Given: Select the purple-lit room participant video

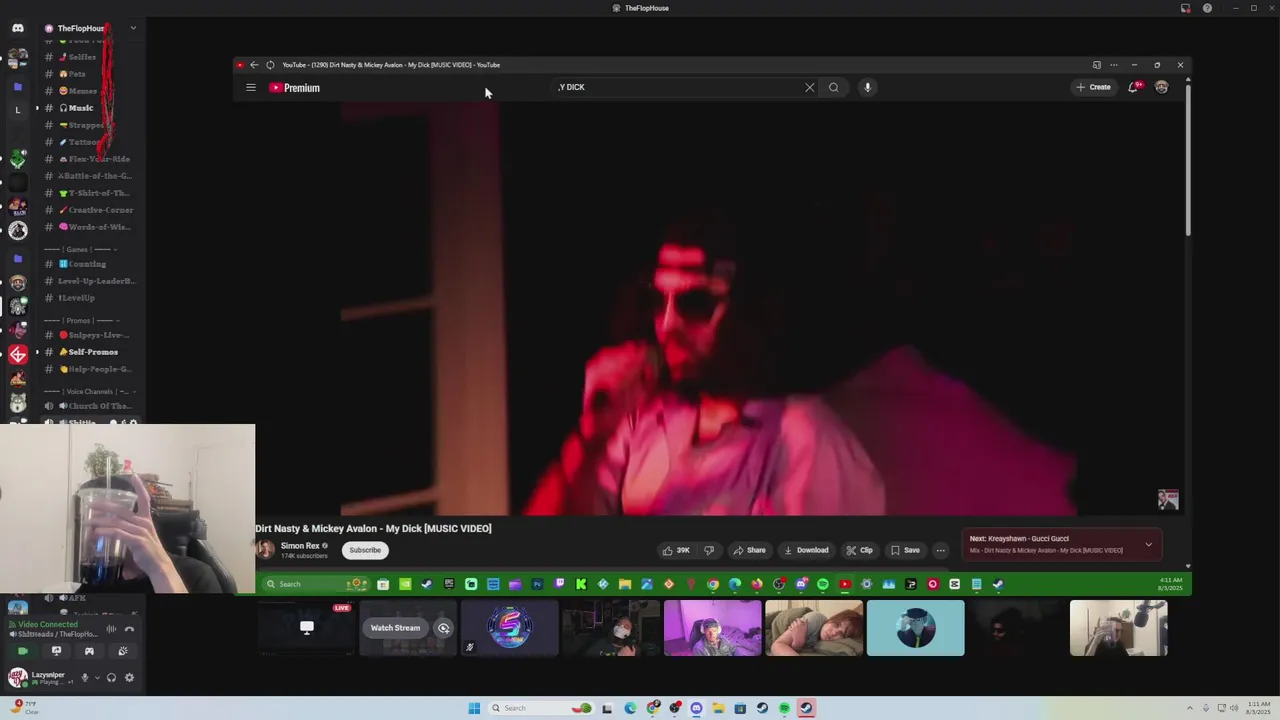Looking at the screenshot, I should coord(712,628).
